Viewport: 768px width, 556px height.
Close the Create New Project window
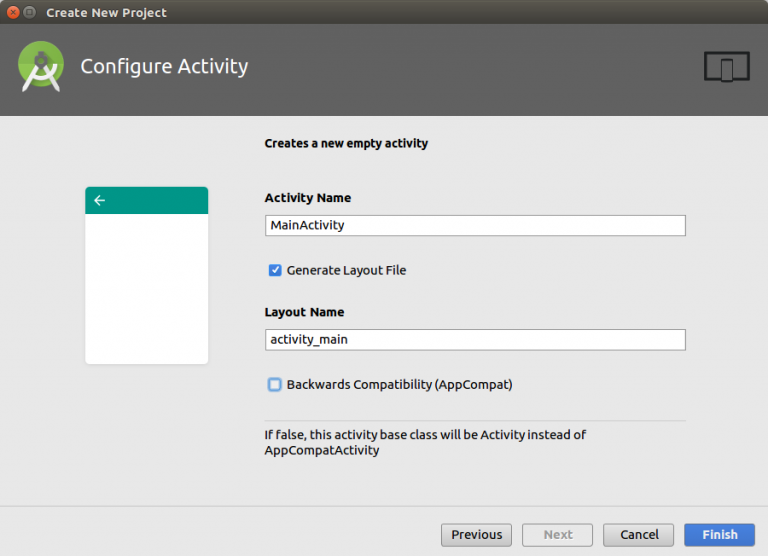(x=13, y=12)
